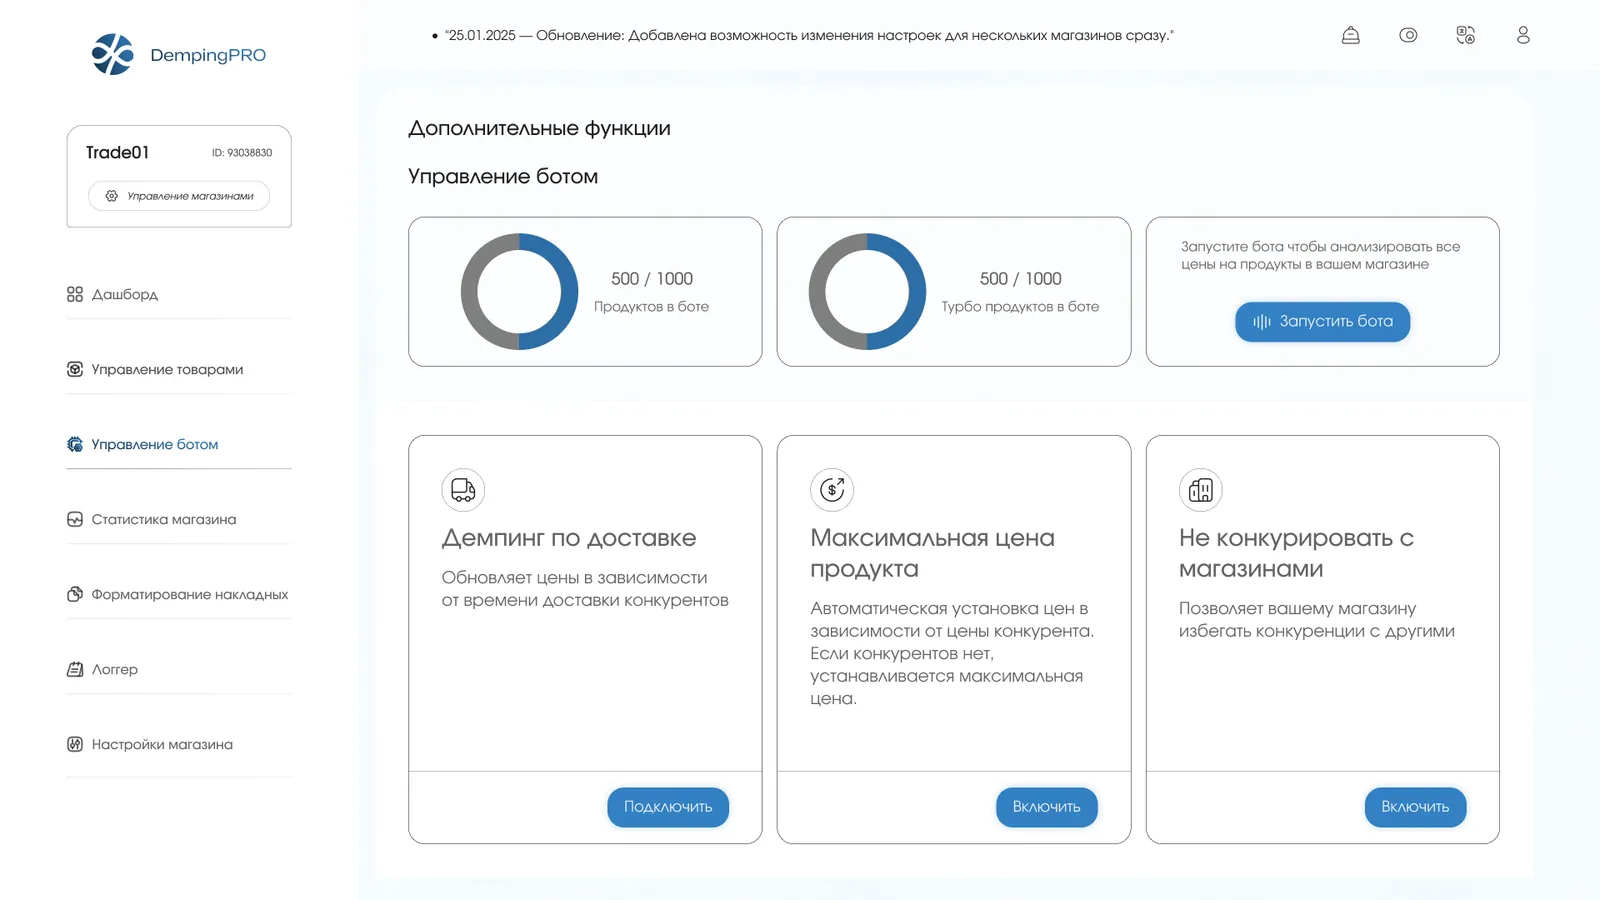Click the Турбо продуктов в боте donut chart

coord(867,291)
